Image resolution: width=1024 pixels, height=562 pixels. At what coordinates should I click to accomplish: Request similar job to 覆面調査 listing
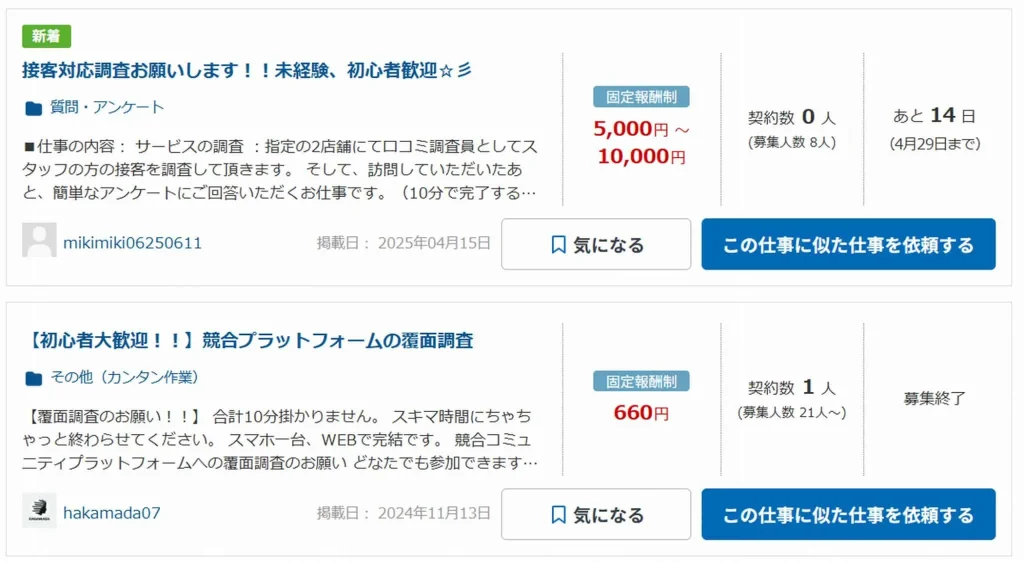[848, 514]
